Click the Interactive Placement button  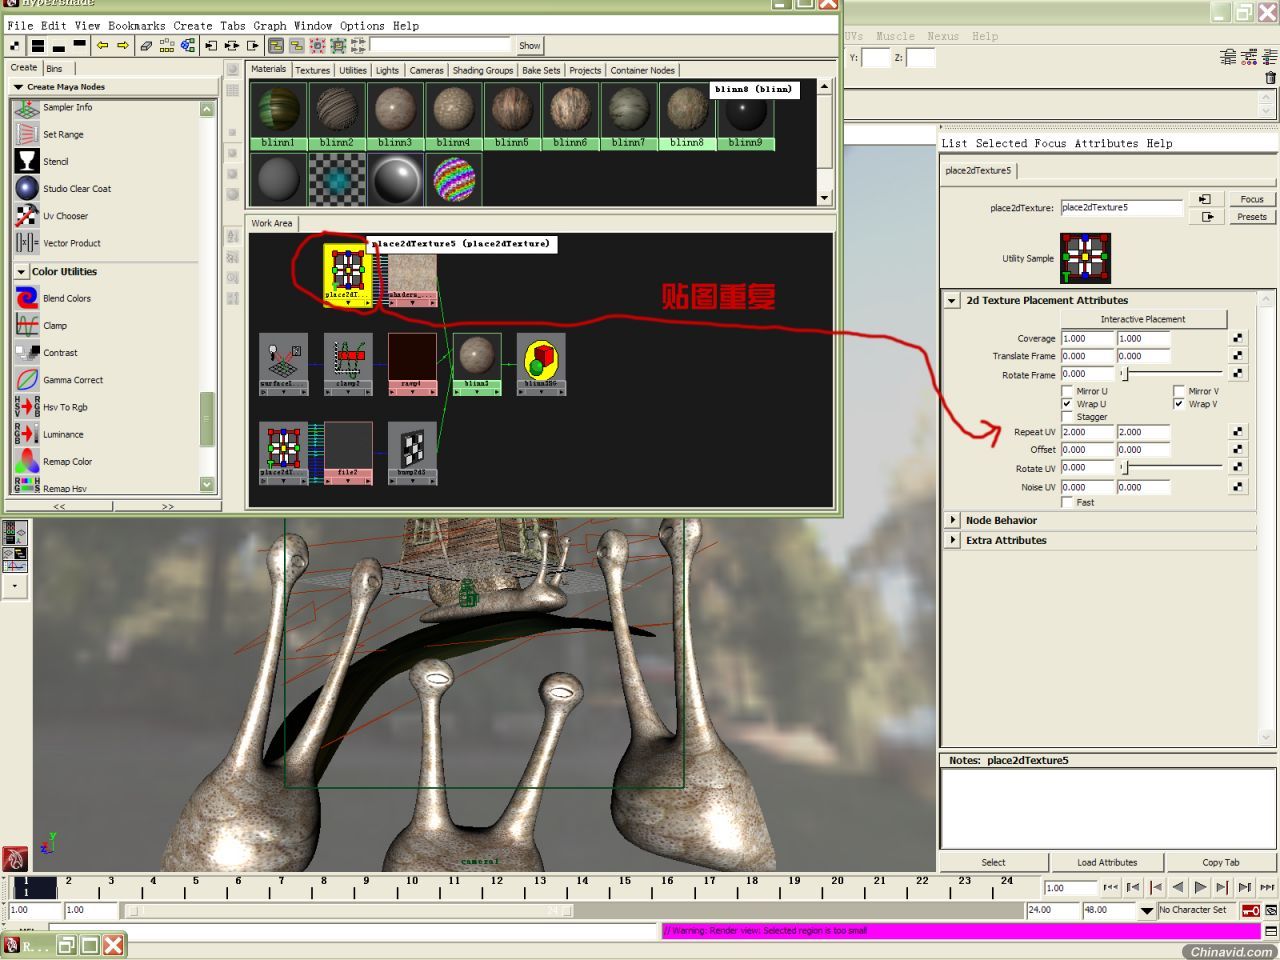(x=1143, y=319)
